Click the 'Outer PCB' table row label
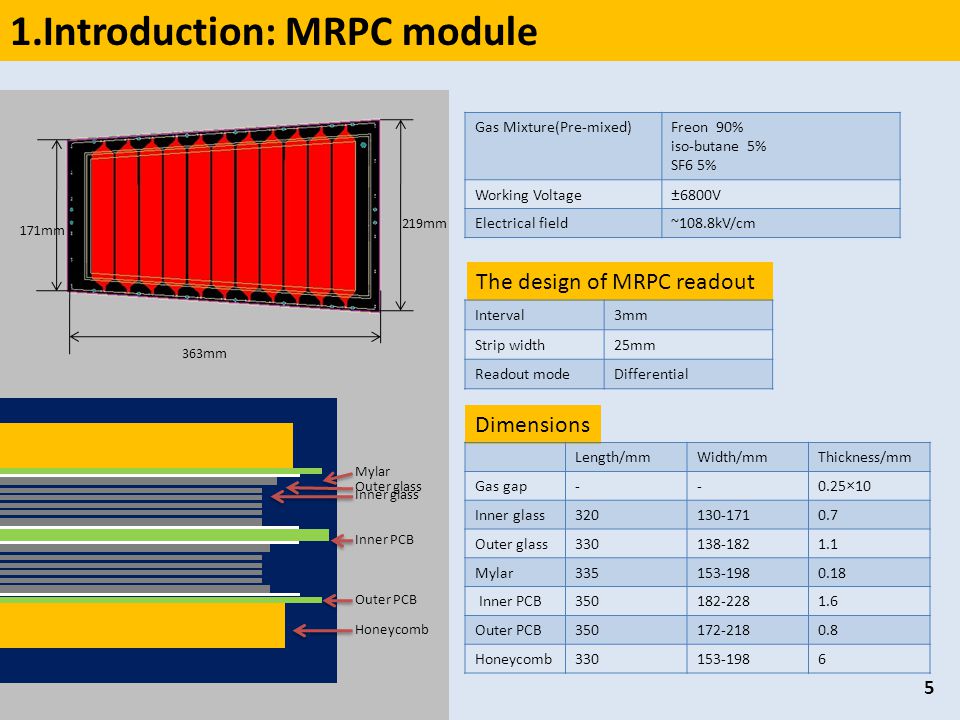This screenshot has height=720, width=960. (508, 630)
